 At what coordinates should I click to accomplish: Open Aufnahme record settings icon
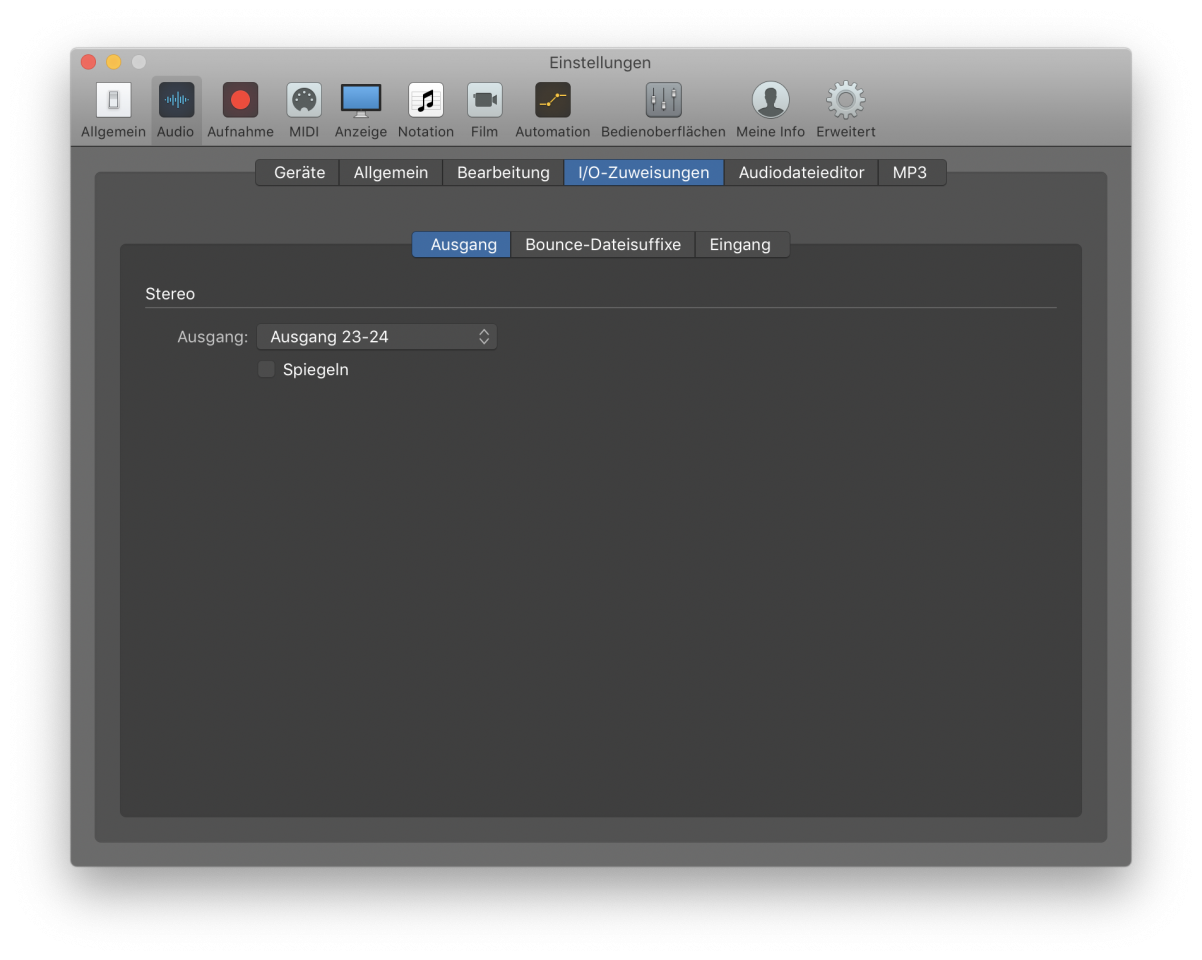pos(240,100)
